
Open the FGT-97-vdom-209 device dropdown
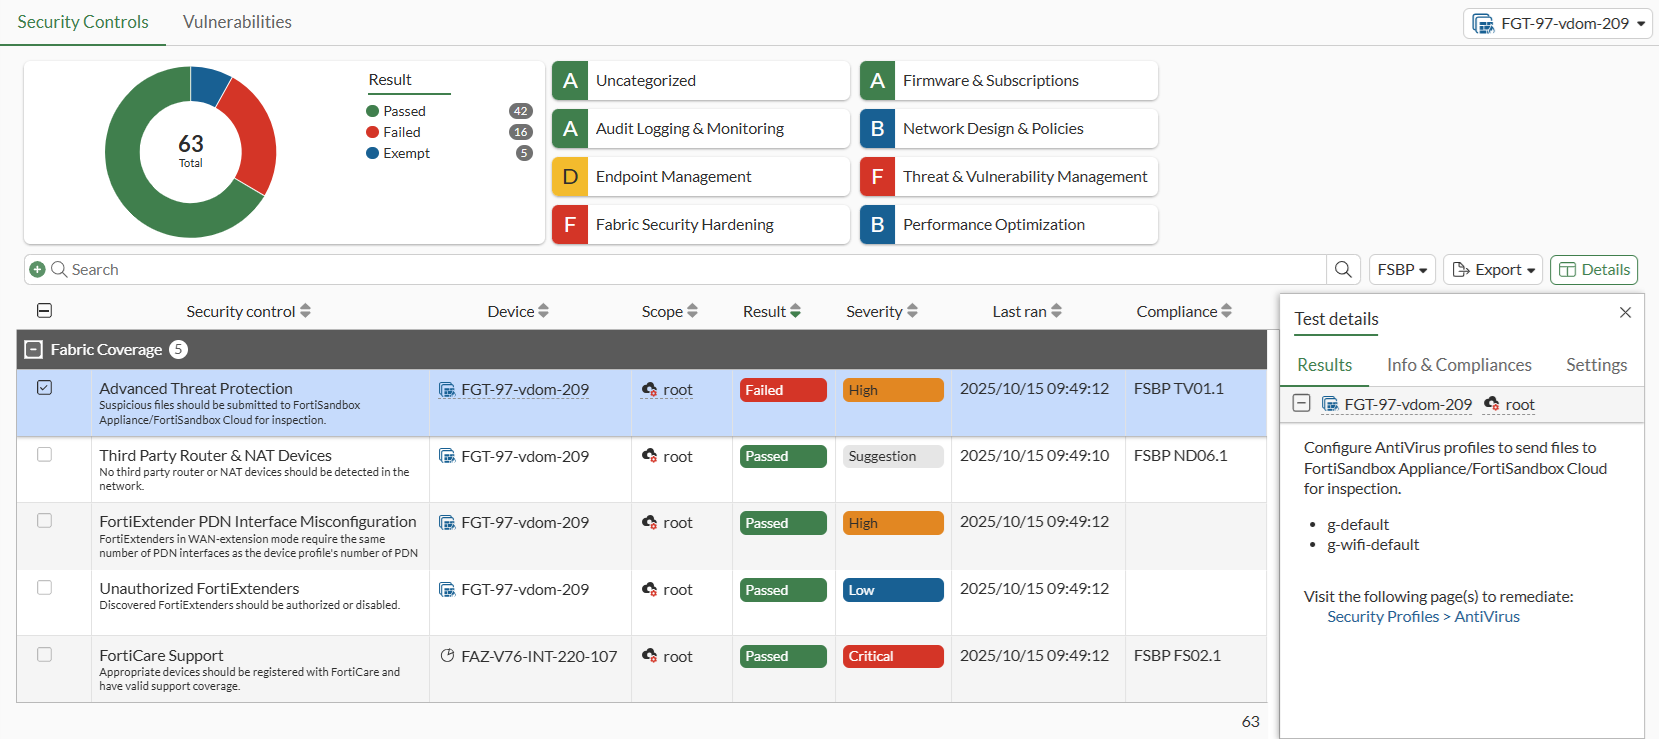click(1557, 23)
